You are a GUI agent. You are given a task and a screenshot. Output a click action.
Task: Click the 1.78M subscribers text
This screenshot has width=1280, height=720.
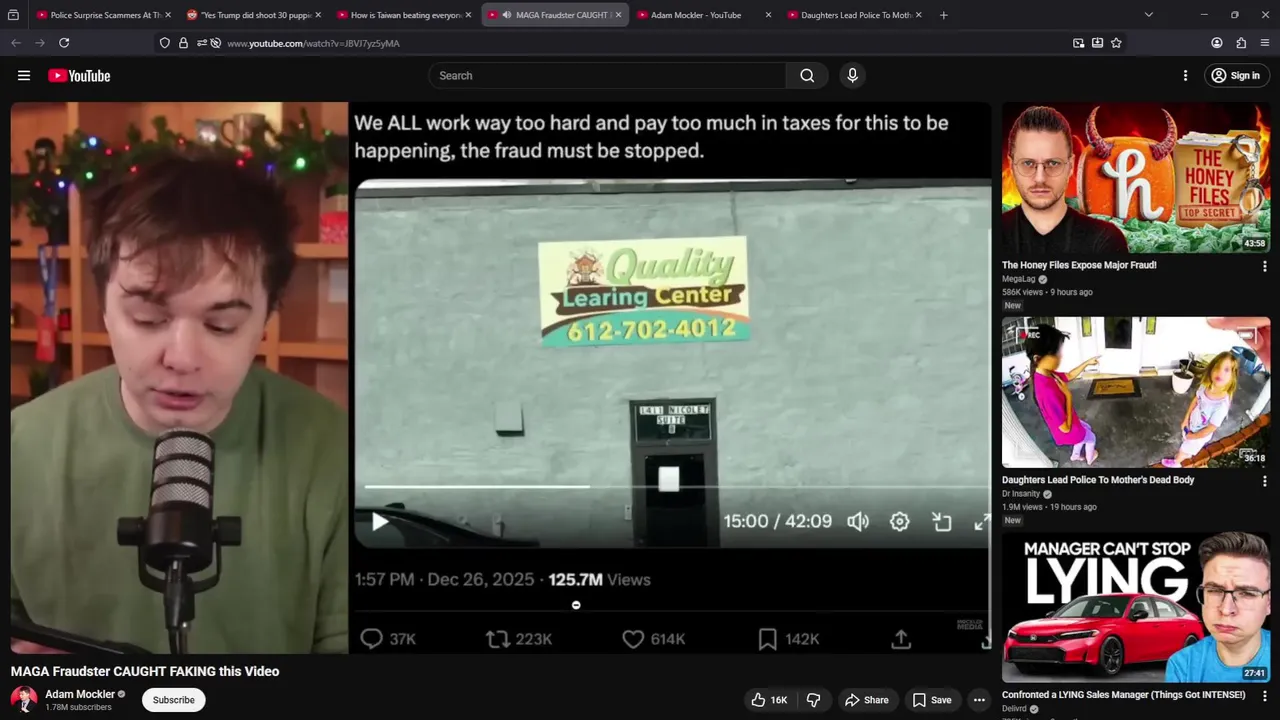coord(78,708)
